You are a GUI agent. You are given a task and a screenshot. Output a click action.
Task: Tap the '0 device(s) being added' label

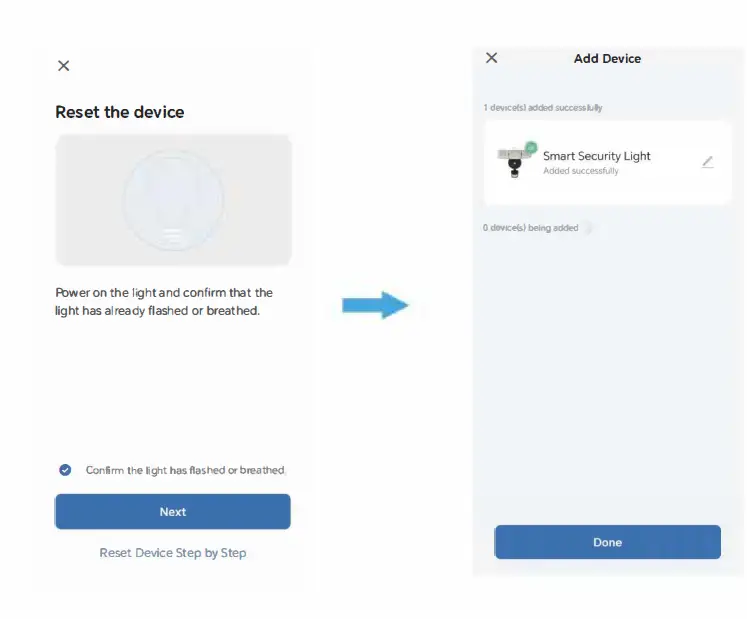click(531, 228)
